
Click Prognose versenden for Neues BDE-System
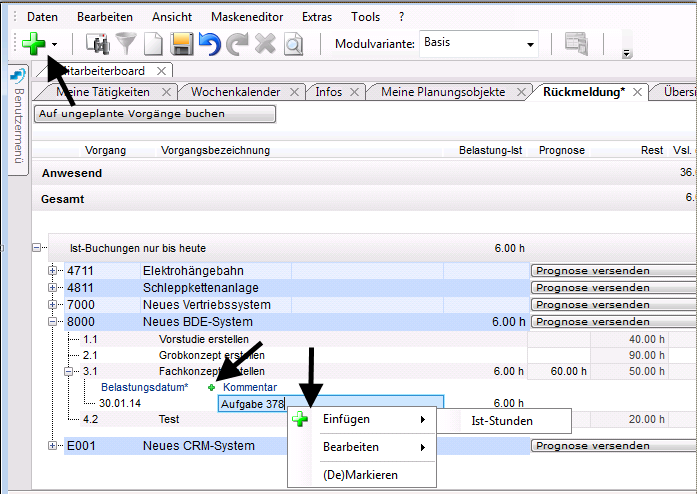[613, 321]
